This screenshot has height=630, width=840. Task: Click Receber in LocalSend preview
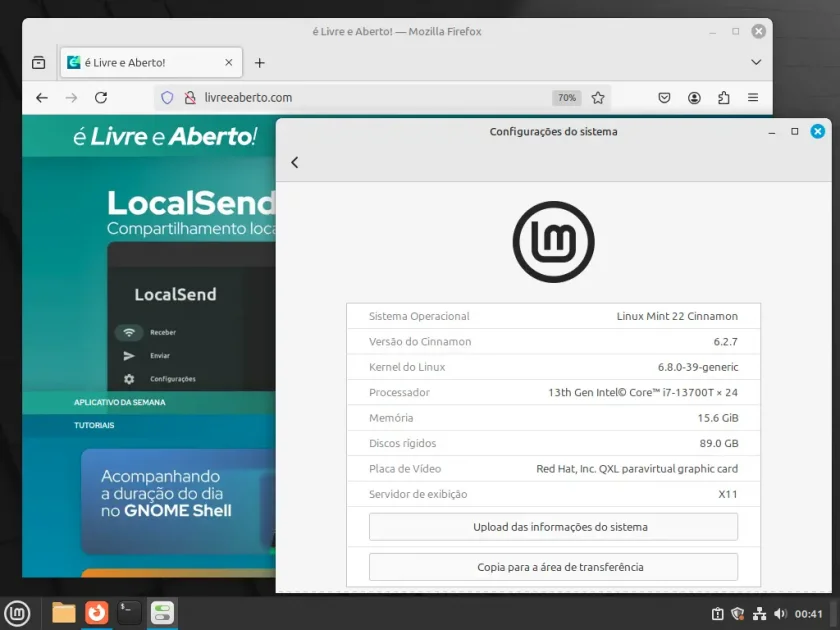pyautogui.click(x=163, y=332)
